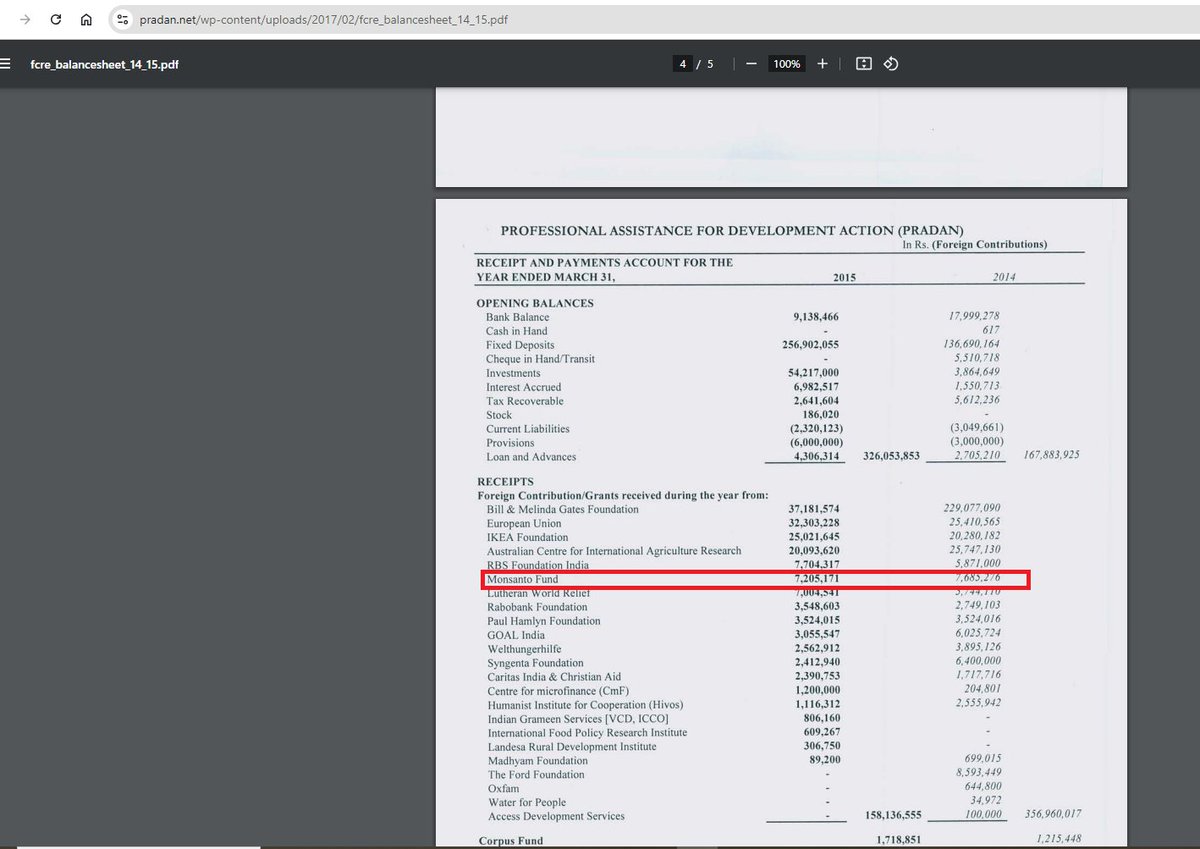The image size is (1200, 849).
Task: Click 'Monsanto Fund' row label
Action: [522, 579]
